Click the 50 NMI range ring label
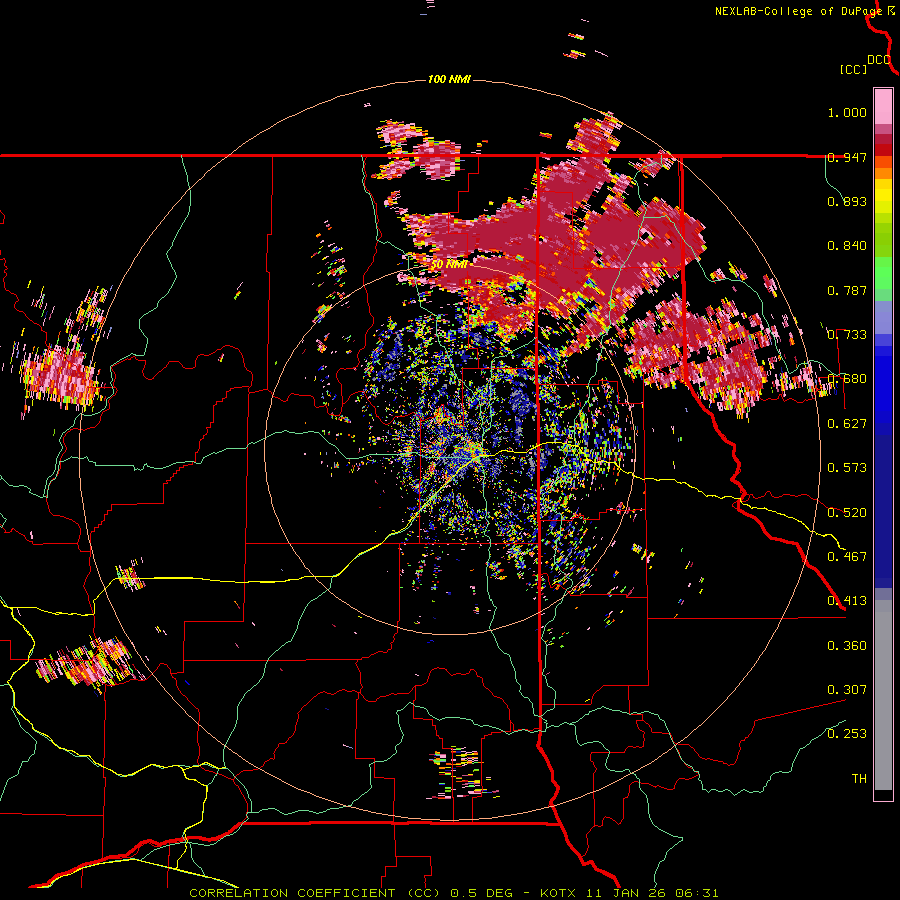900x900 pixels. (x=449, y=265)
